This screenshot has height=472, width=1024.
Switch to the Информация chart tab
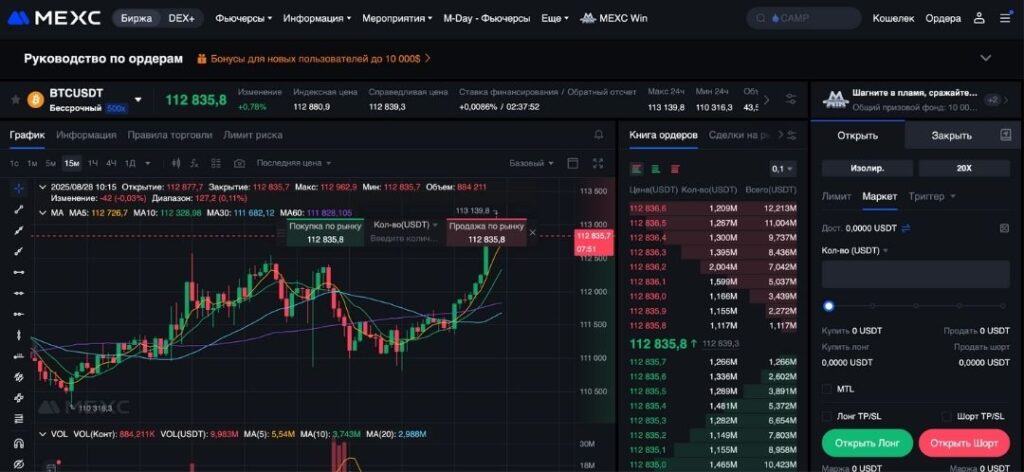(x=86, y=135)
